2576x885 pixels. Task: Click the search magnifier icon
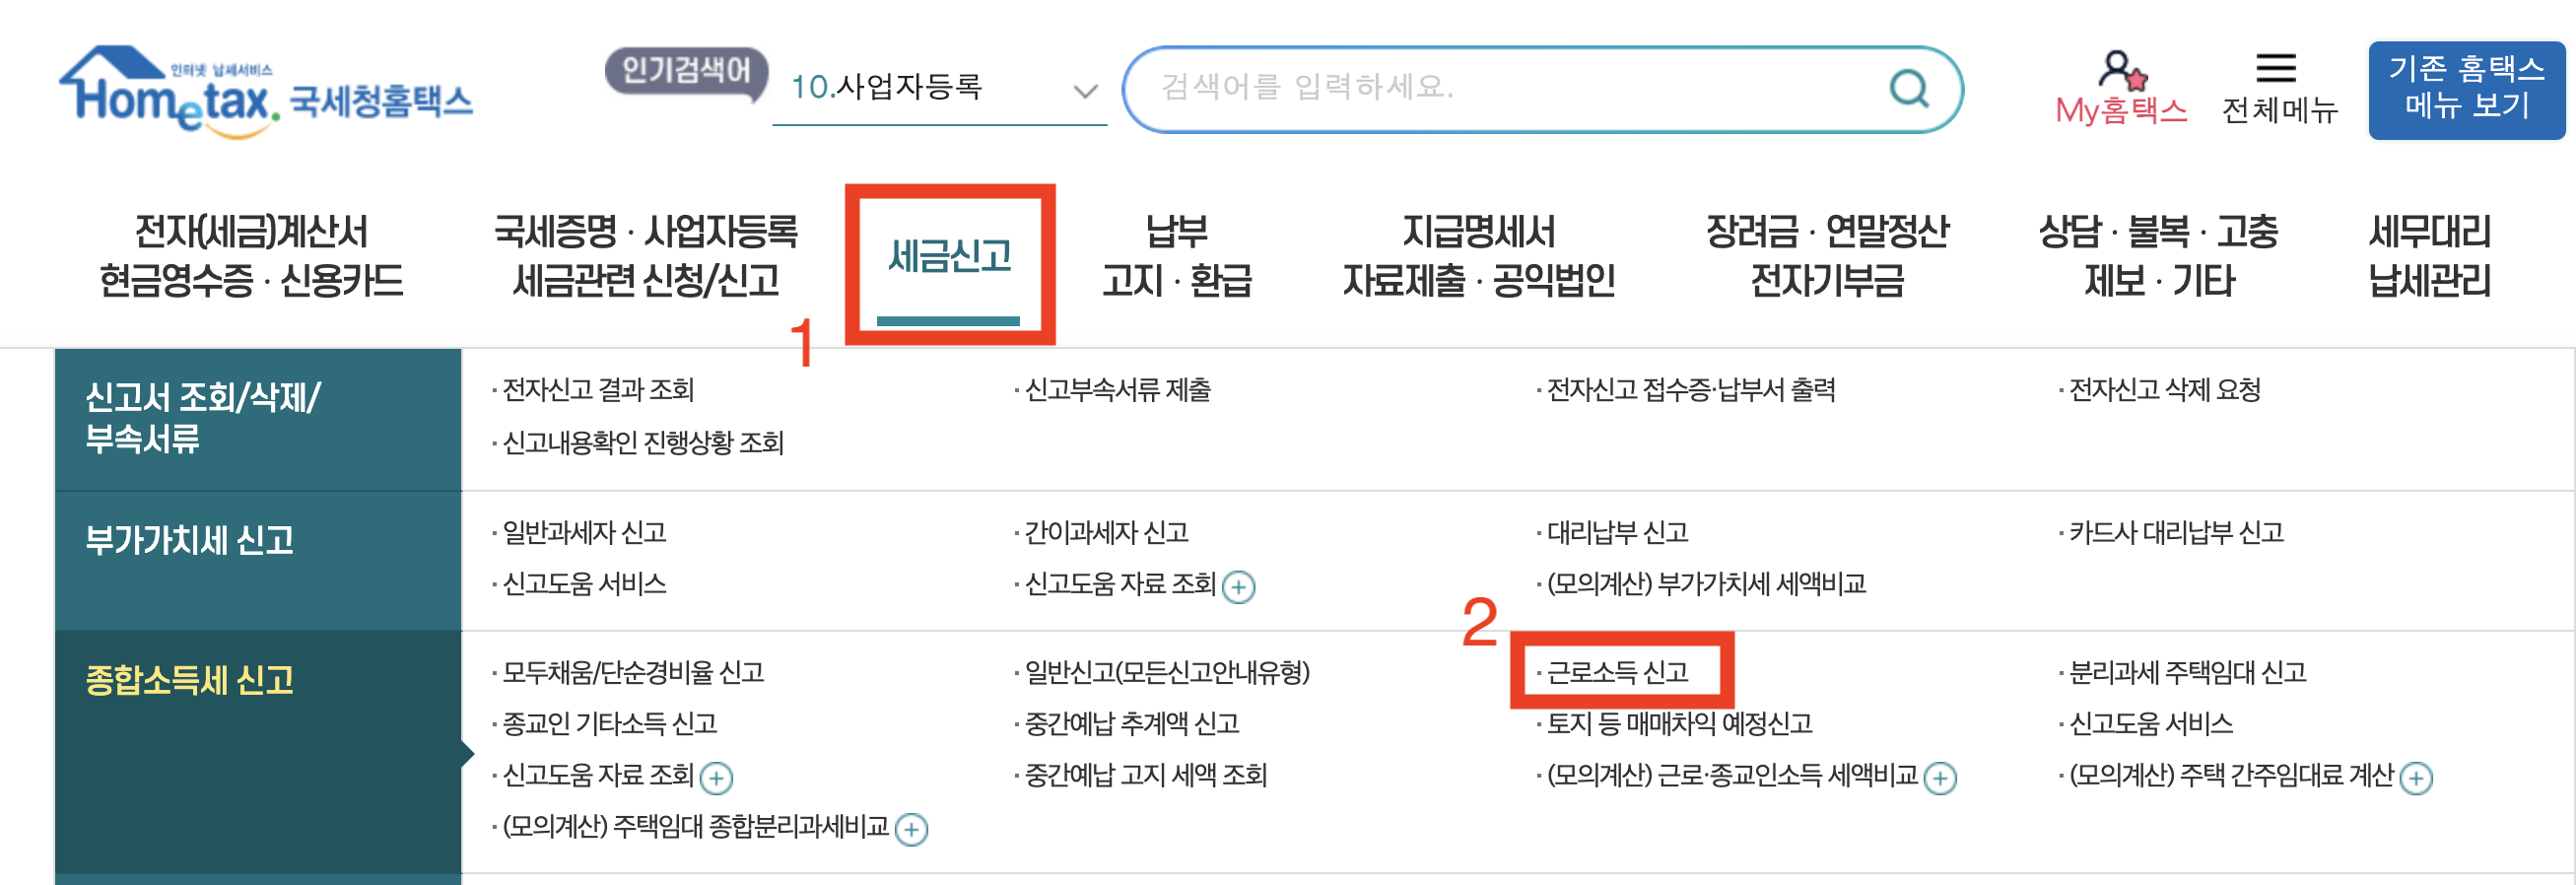click(x=1910, y=88)
